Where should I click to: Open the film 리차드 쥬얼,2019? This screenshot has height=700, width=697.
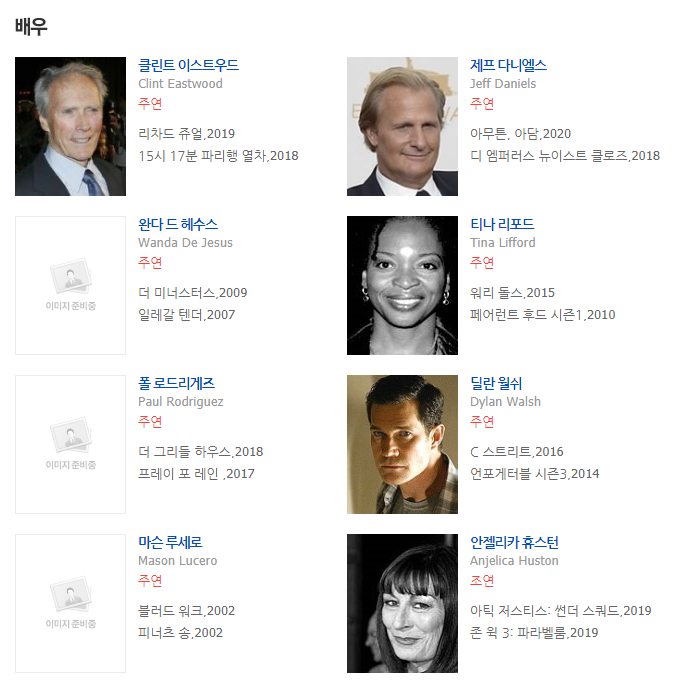pyautogui.click(x=187, y=133)
